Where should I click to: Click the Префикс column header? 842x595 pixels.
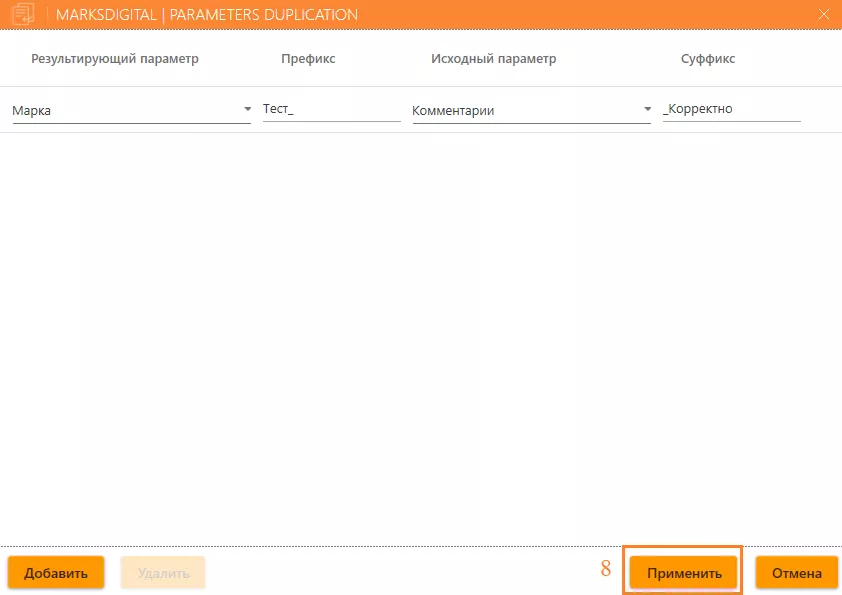tap(308, 59)
